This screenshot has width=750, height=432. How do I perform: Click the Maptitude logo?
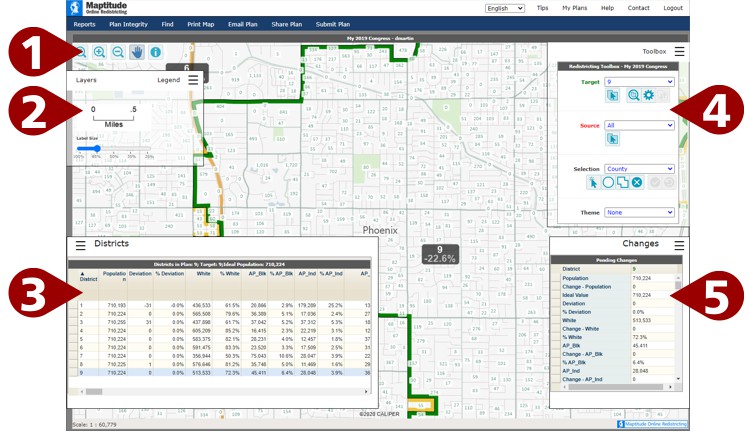(98, 8)
